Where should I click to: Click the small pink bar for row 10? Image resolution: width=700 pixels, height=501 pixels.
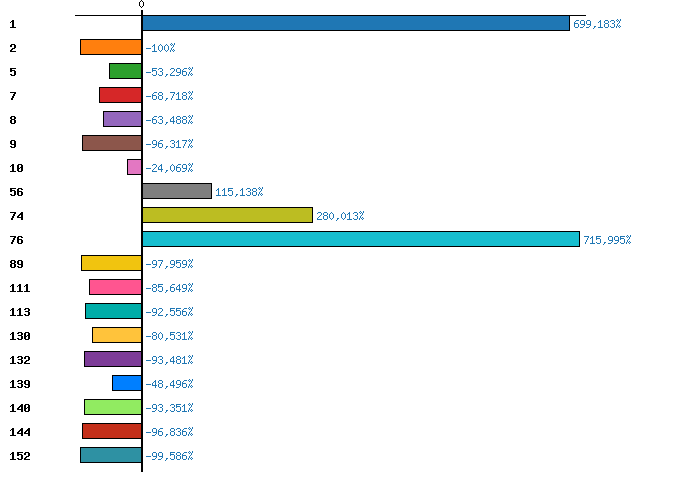click(134, 167)
